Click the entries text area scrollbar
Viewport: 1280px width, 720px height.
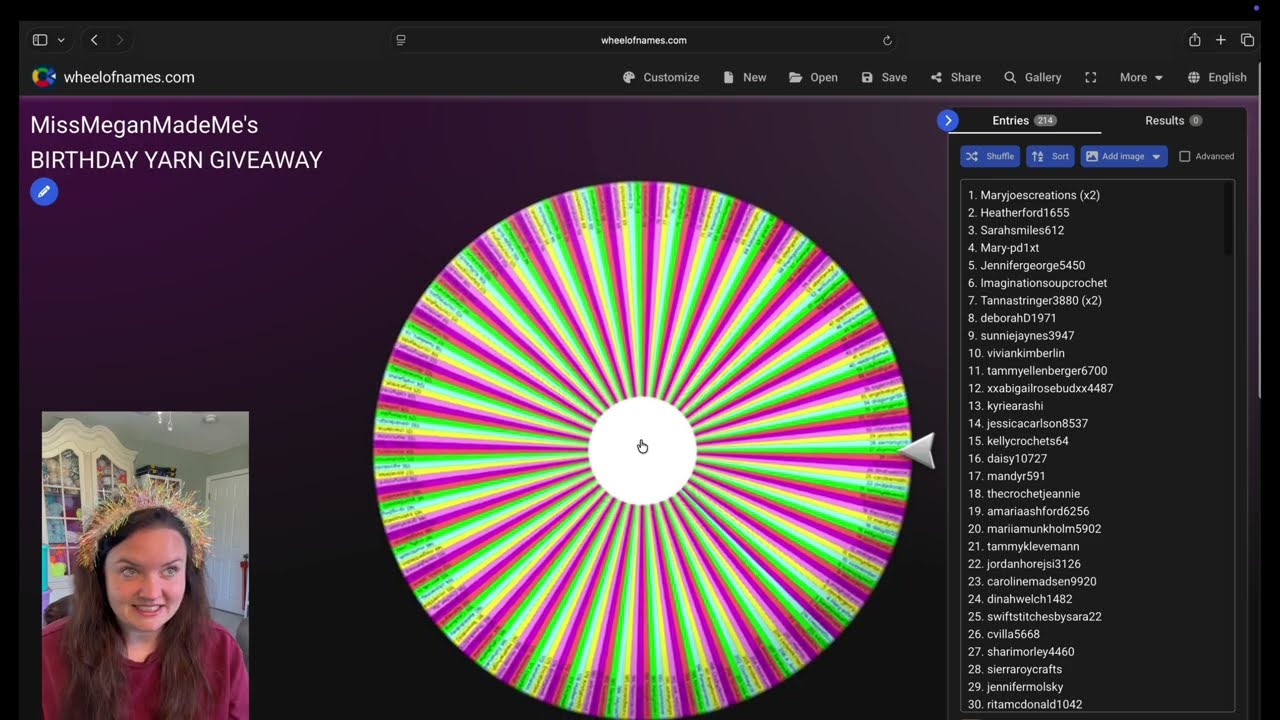pyautogui.click(x=1228, y=220)
